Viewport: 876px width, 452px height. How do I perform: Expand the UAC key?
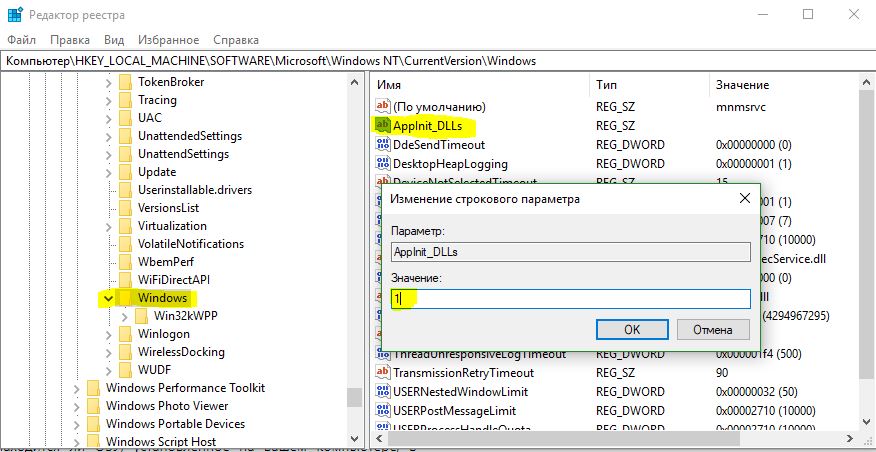tap(108, 118)
